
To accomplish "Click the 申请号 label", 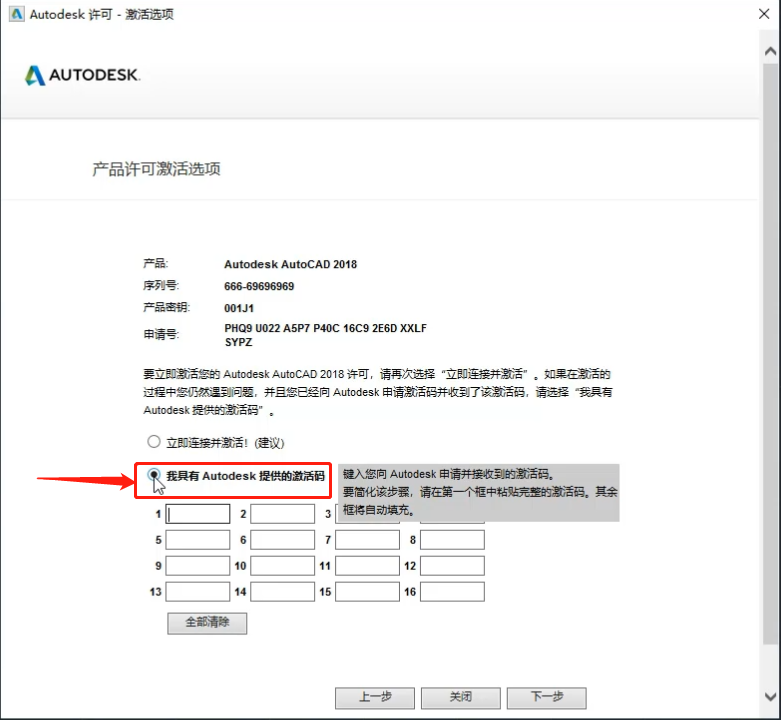I will pos(161,334).
